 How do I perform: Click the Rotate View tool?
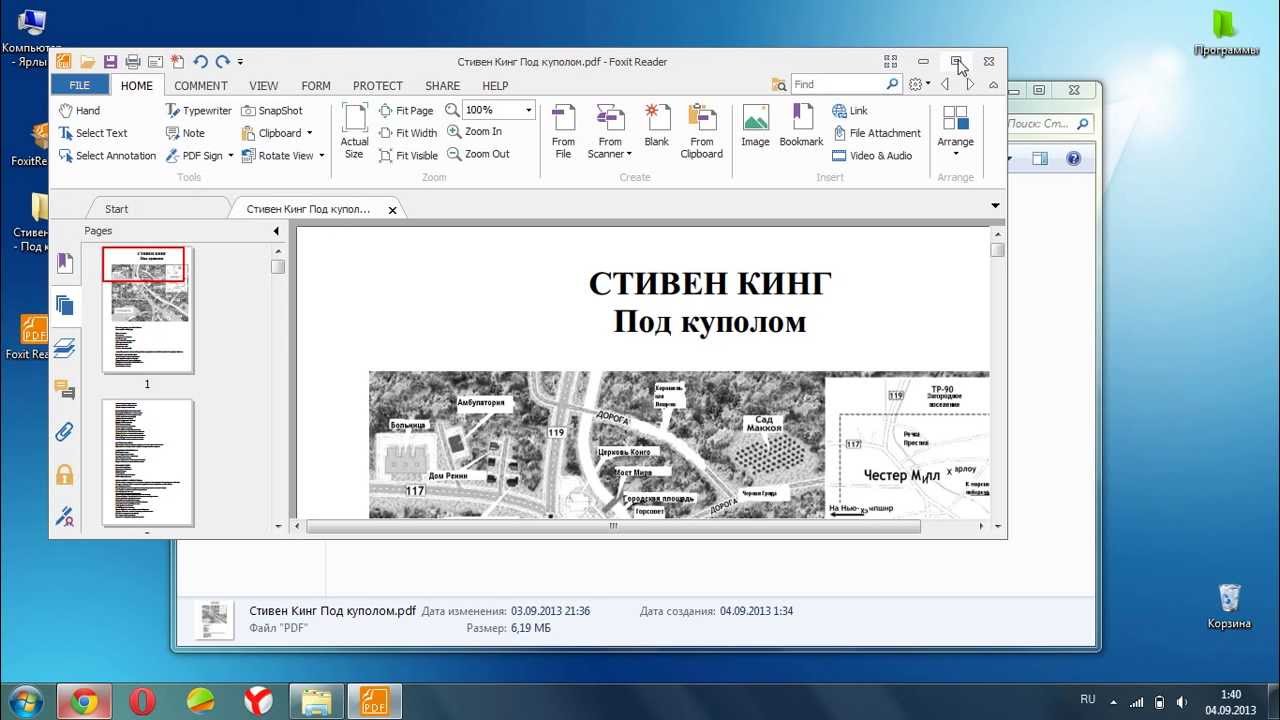(x=277, y=155)
